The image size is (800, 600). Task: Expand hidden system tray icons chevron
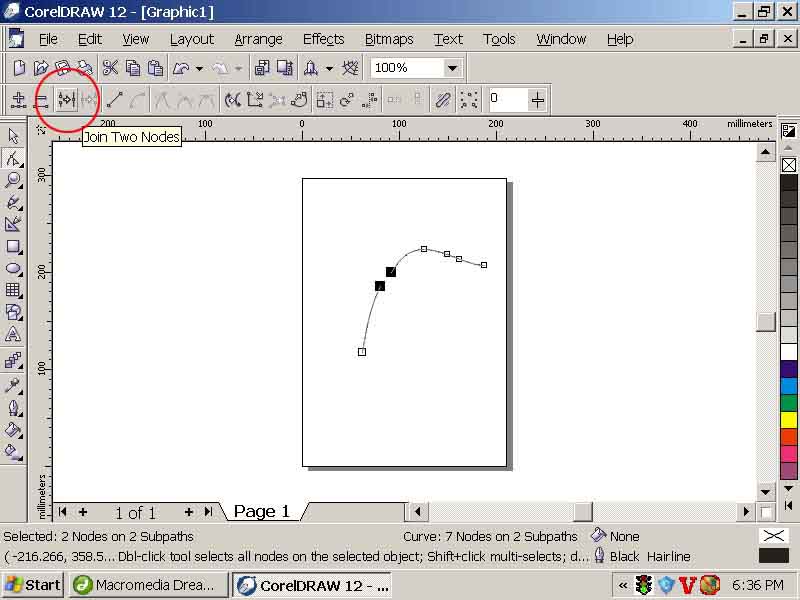[x=622, y=585]
